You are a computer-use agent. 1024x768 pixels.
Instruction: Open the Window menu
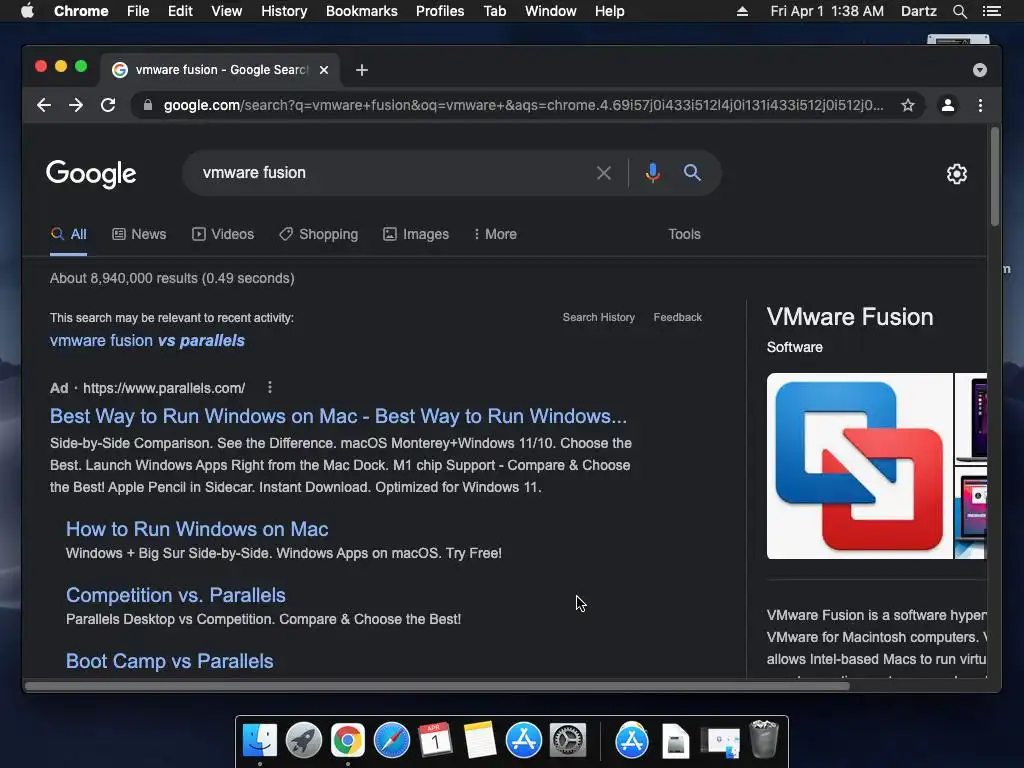coord(551,11)
